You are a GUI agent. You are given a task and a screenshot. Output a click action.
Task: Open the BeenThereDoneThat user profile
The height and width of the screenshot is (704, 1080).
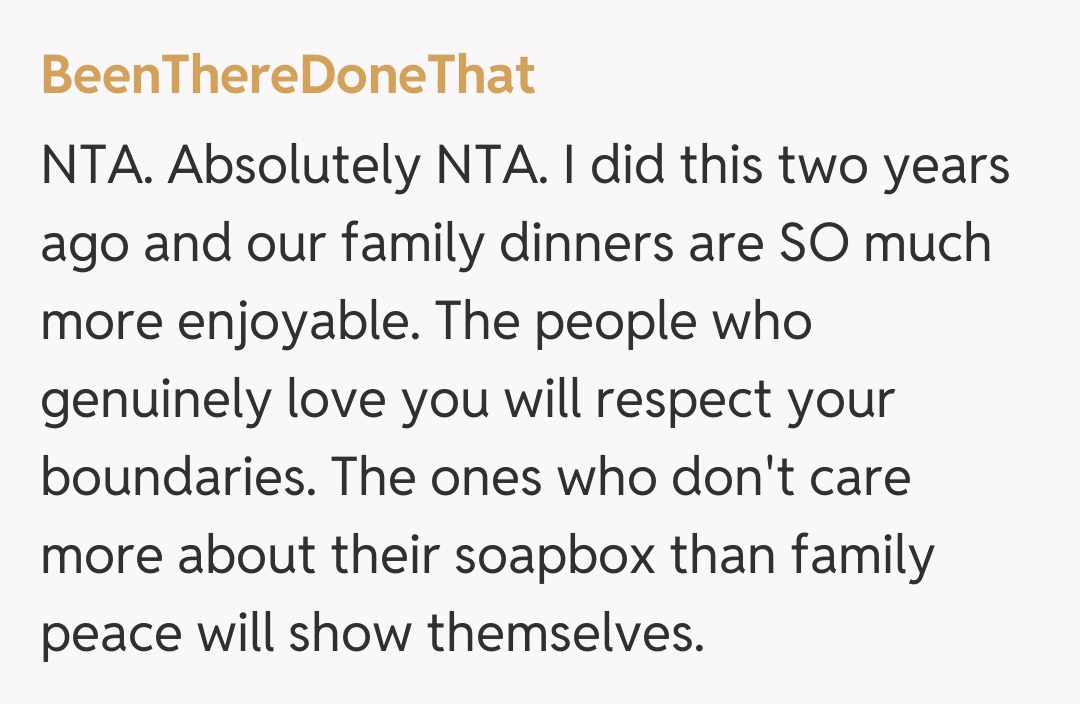(288, 75)
